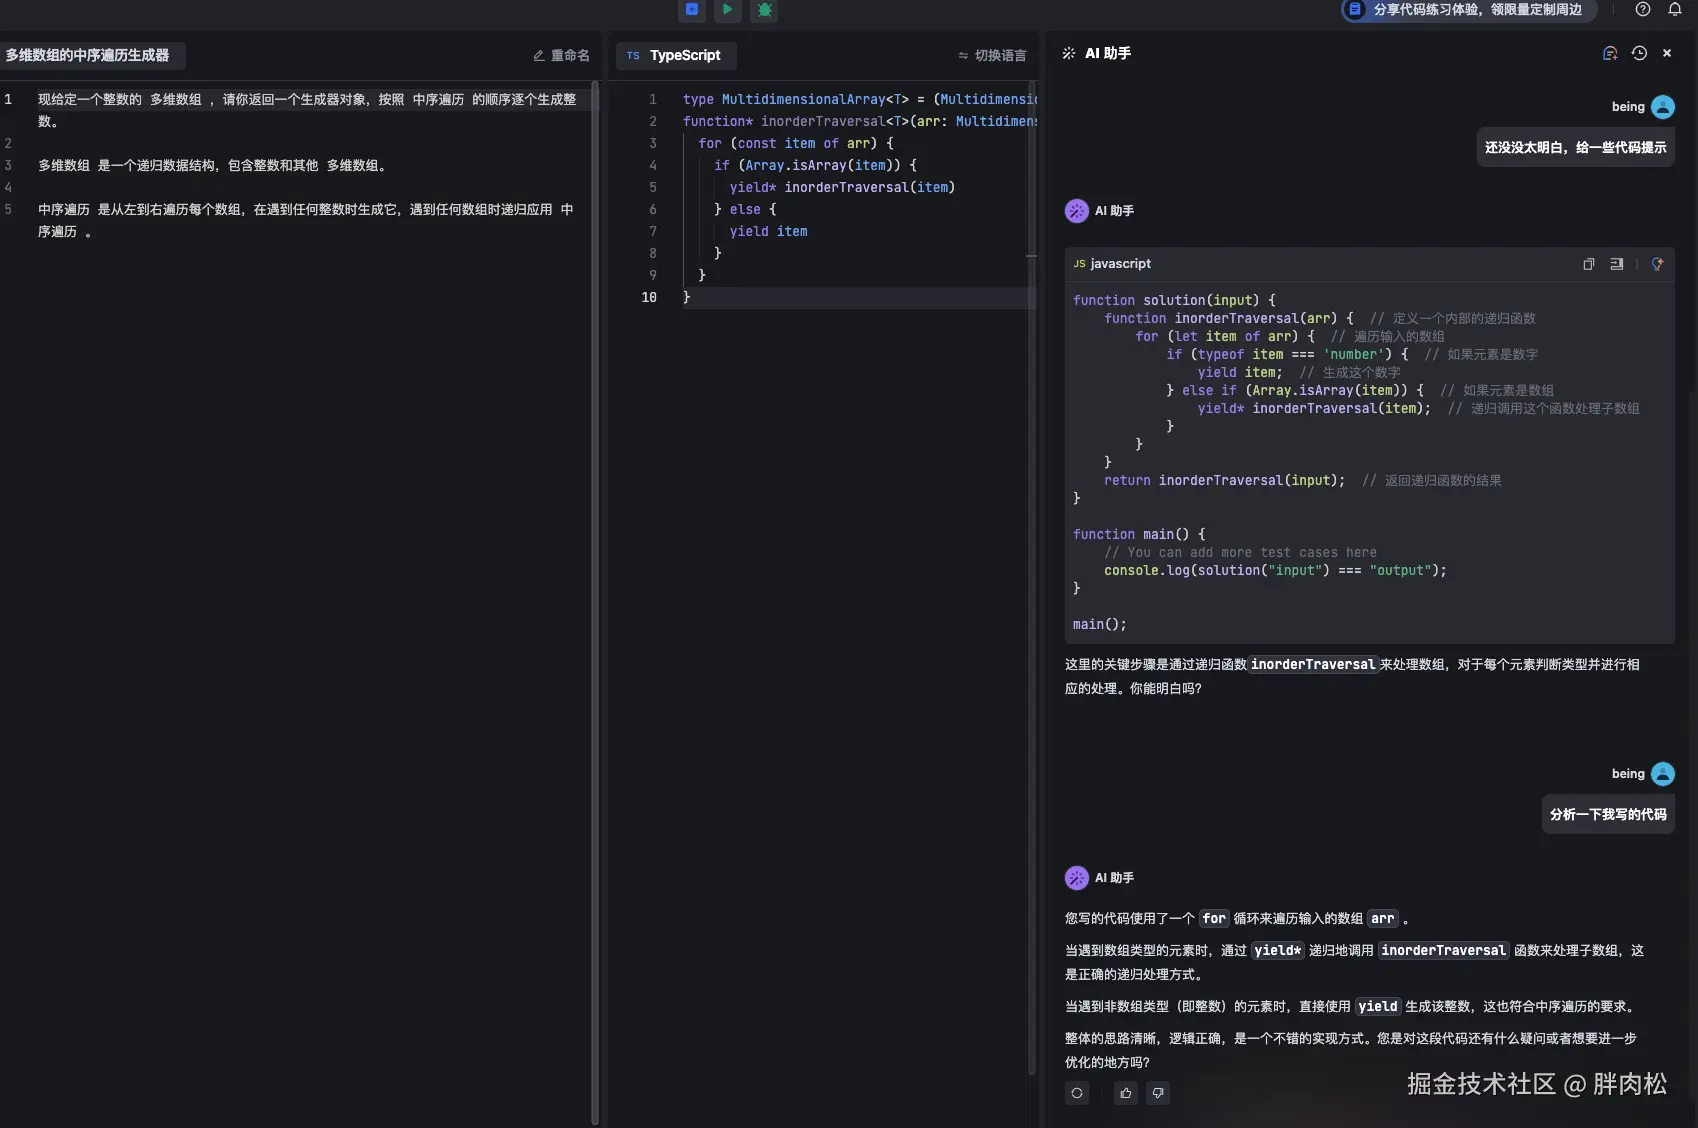
Task: Select the 多维数组的中序遍历生成器 problem tab
Action: point(88,56)
